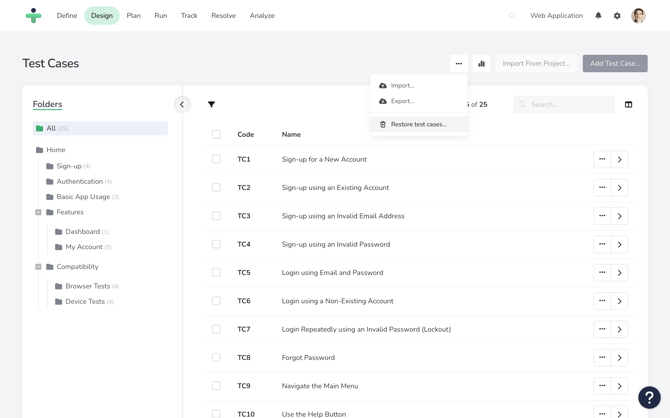Screen dimensions: 670x418
Task: Choose Restore test cases from menu
Action: coord(418,124)
